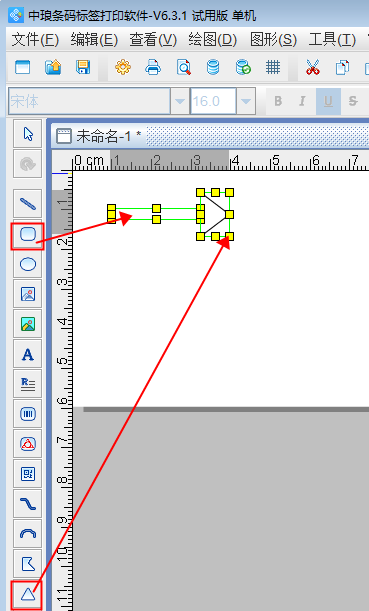Image resolution: width=369 pixels, height=611 pixels.
Task: Switch to the 未命名-1 document tab
Action: [99, 136]
